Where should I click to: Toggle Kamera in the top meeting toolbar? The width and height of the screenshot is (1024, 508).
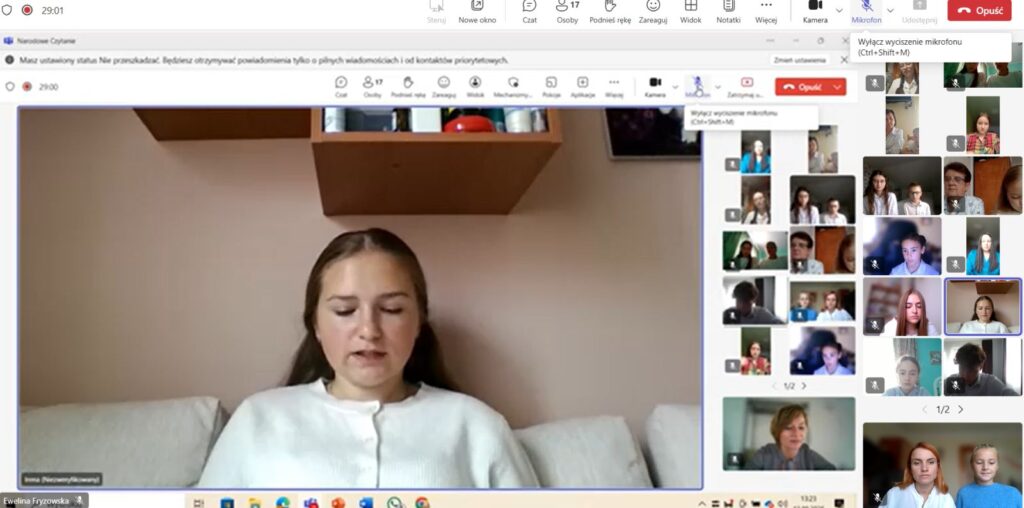tap(815, 10)
